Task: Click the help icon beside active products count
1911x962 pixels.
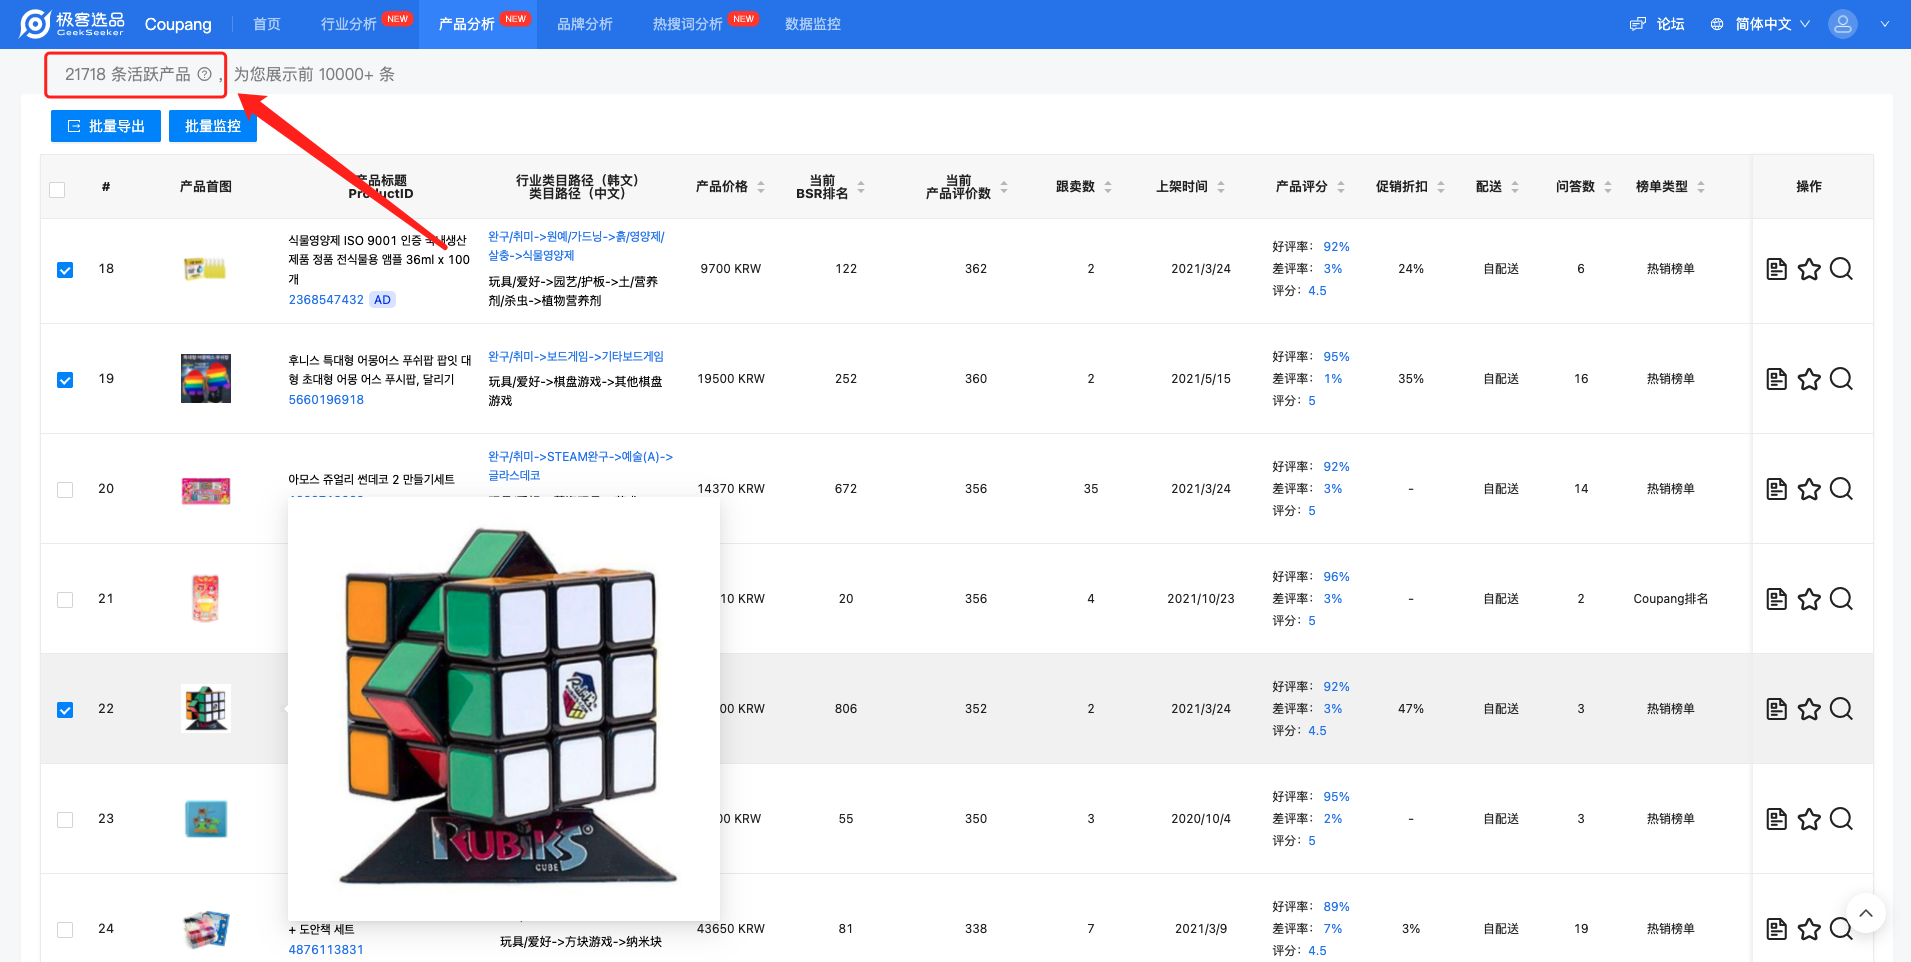Action: click(x=204, y=74)
